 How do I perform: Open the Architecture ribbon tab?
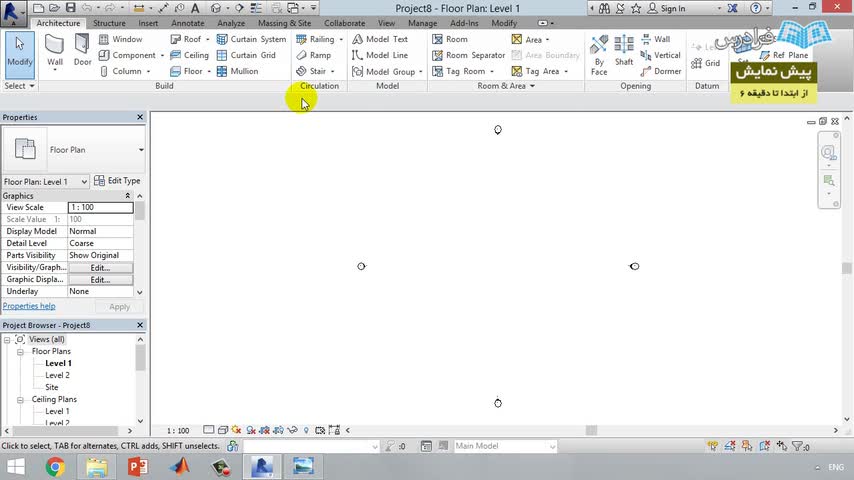tap(58, 23)
